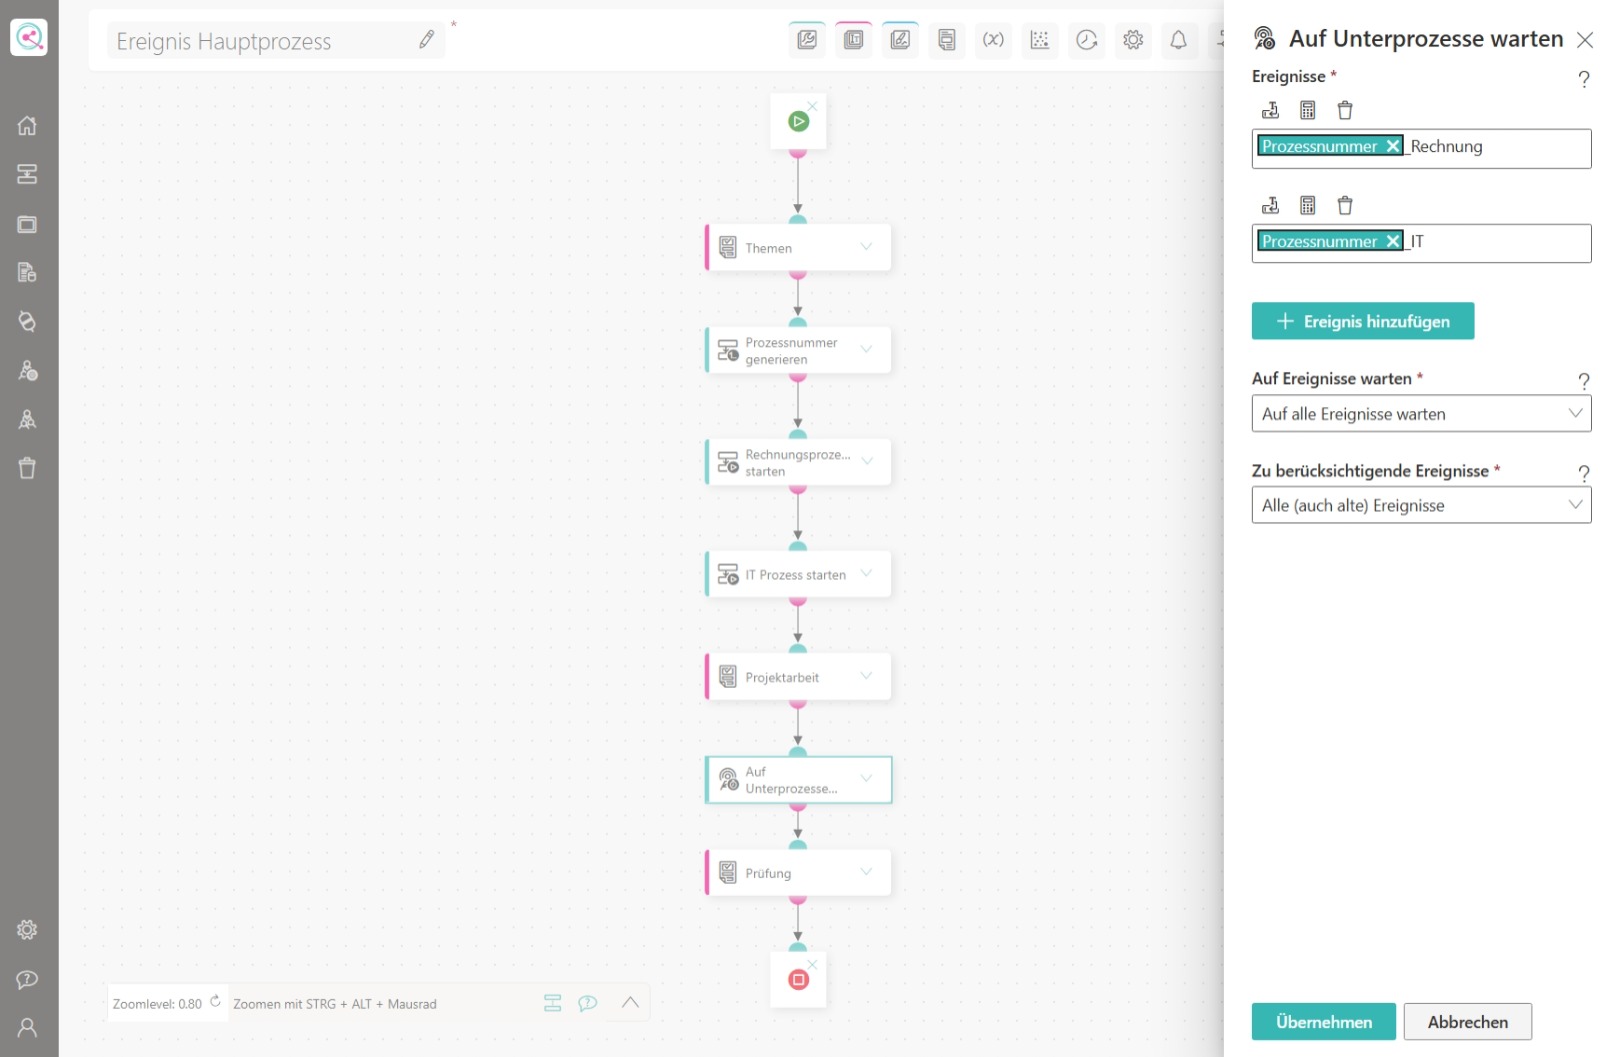1620x1057 pixels.
Task: Expand IT Prozess starten node chevron
Action: coord(866,574)
